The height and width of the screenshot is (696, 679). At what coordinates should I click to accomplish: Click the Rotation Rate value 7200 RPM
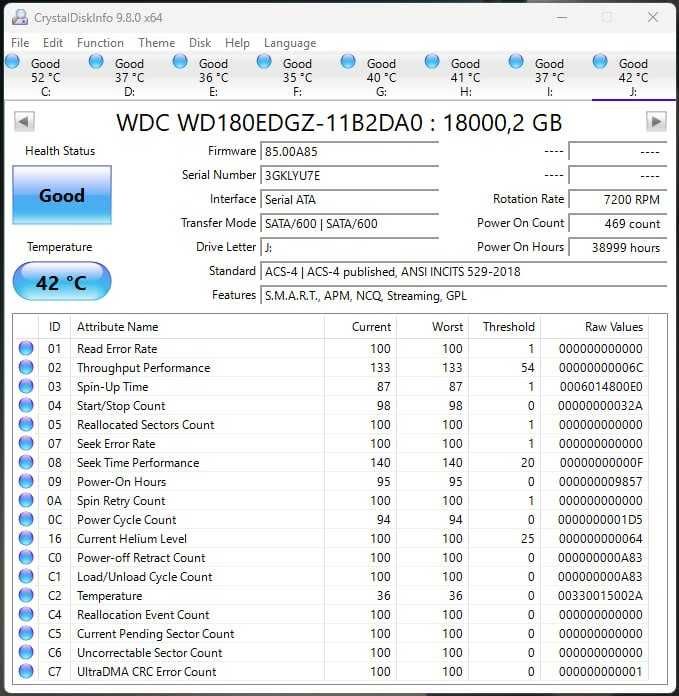pos(618,200)
